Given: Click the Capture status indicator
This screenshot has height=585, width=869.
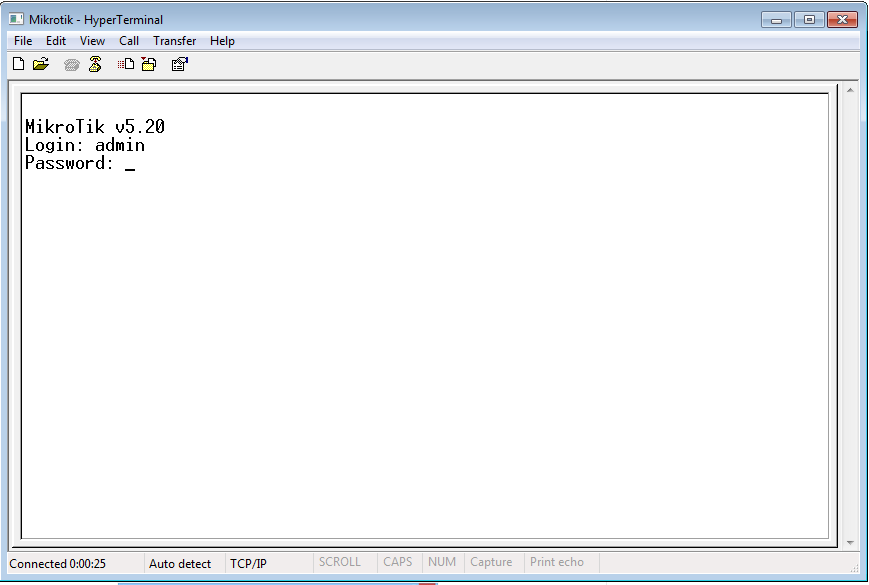Looking at the screenshot, I should pos(491,562).
